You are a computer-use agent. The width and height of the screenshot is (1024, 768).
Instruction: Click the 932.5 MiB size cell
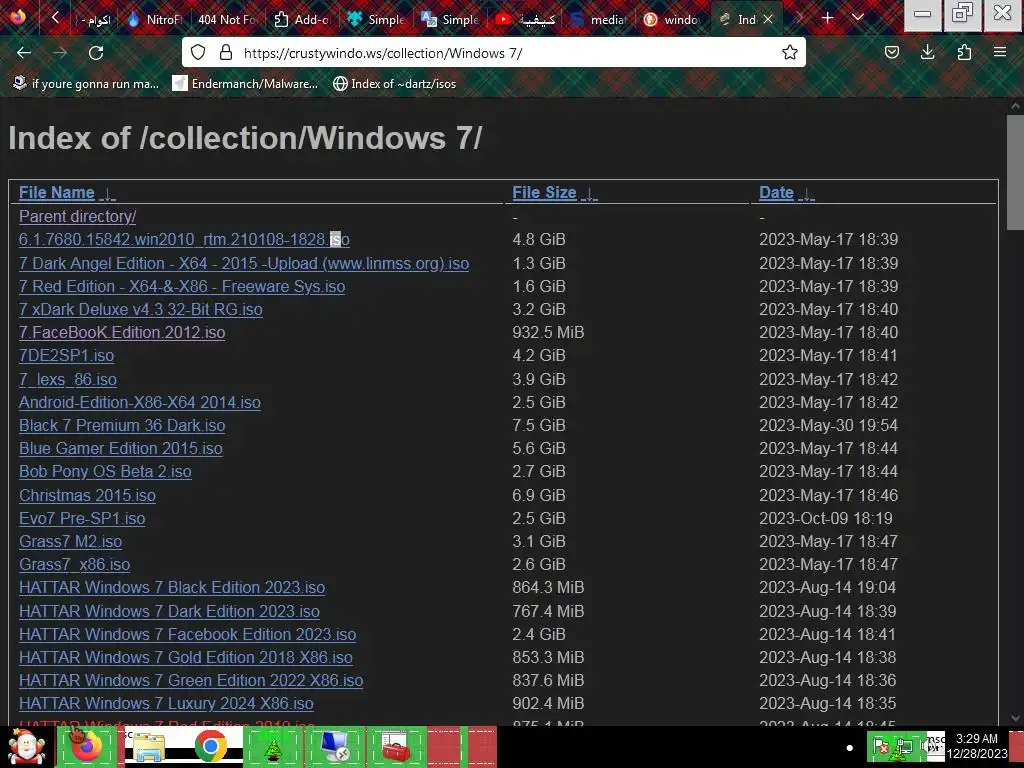coord(548,332)
